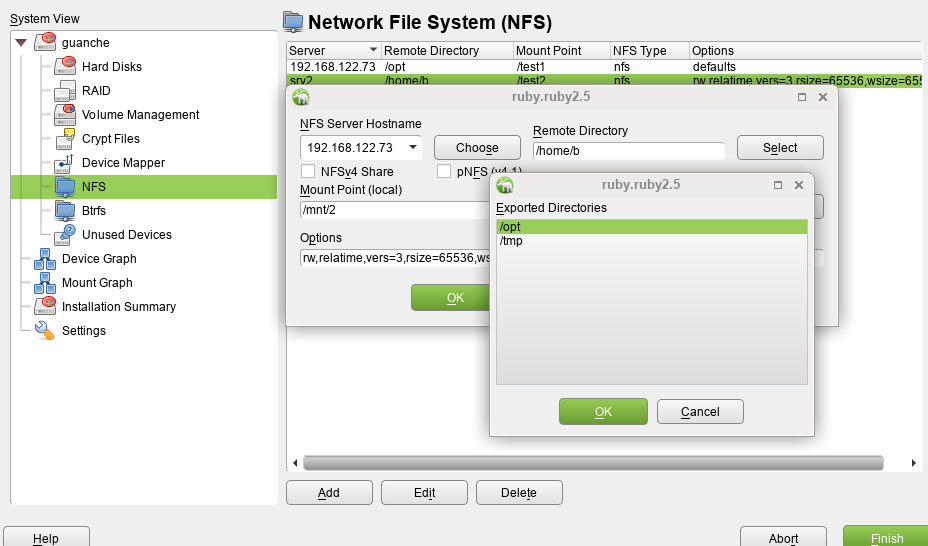Open the NFS Server Hostname dropdown
928x546 pixels.
(412, 148)
